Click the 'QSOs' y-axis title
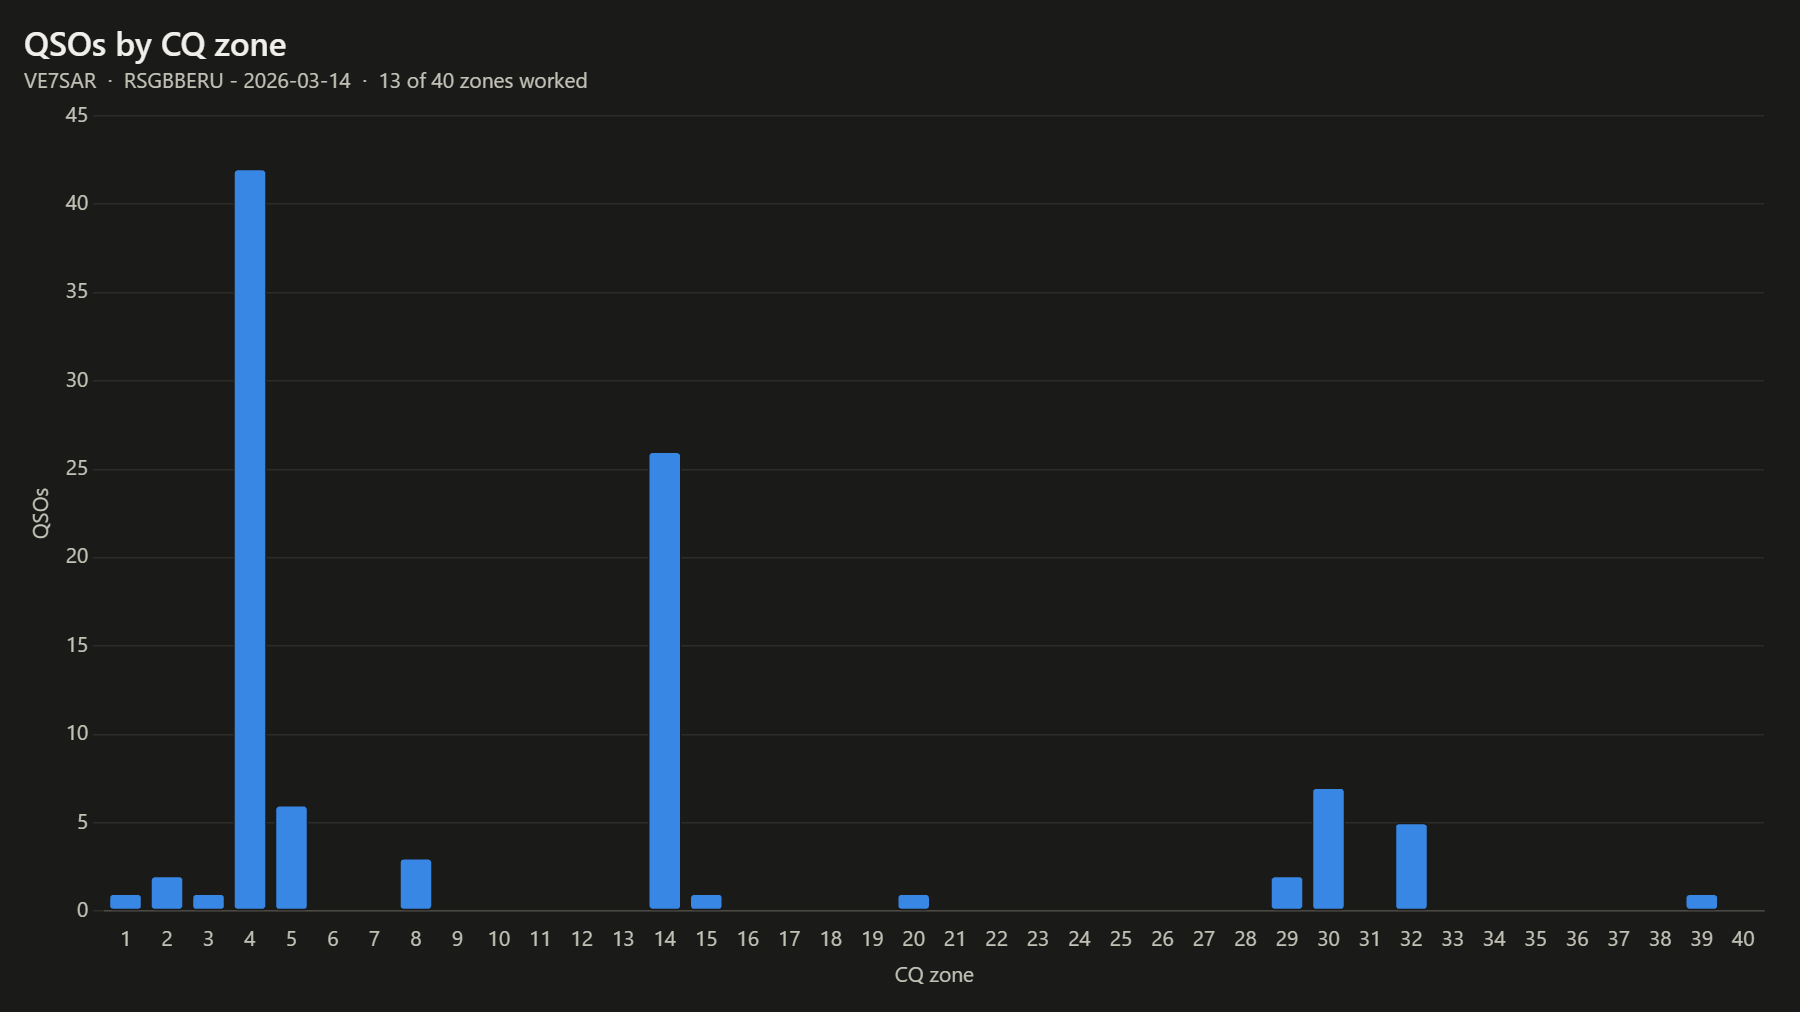This screenshot has width=1800, height=1012. tap(41, 513)
